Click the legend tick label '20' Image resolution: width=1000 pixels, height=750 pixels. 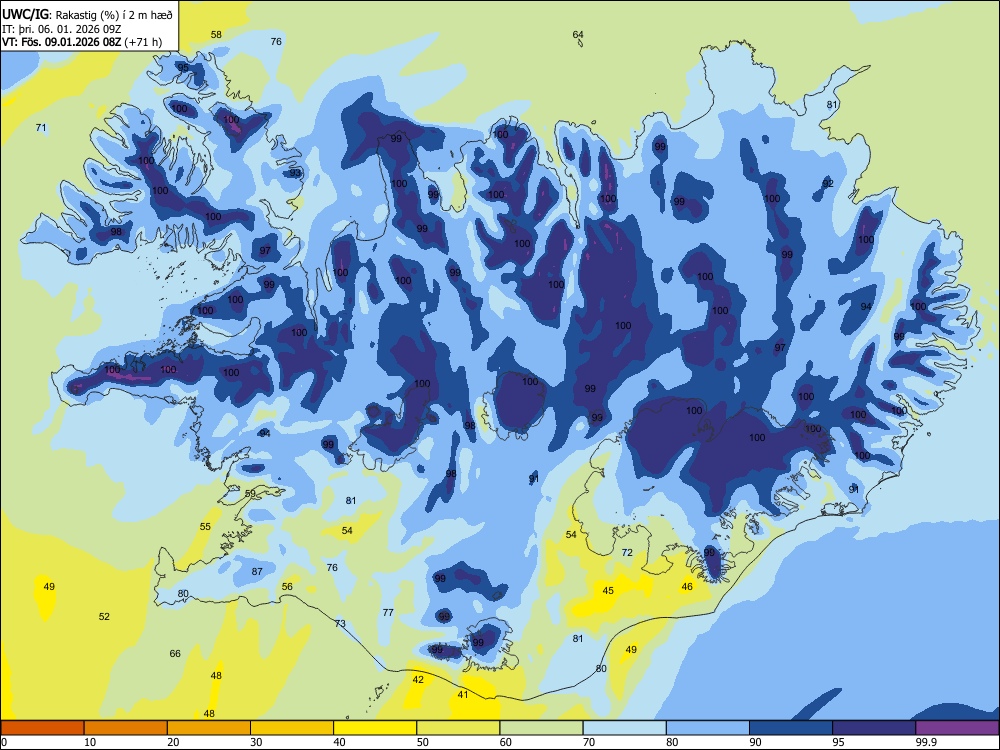pos(173,742)
